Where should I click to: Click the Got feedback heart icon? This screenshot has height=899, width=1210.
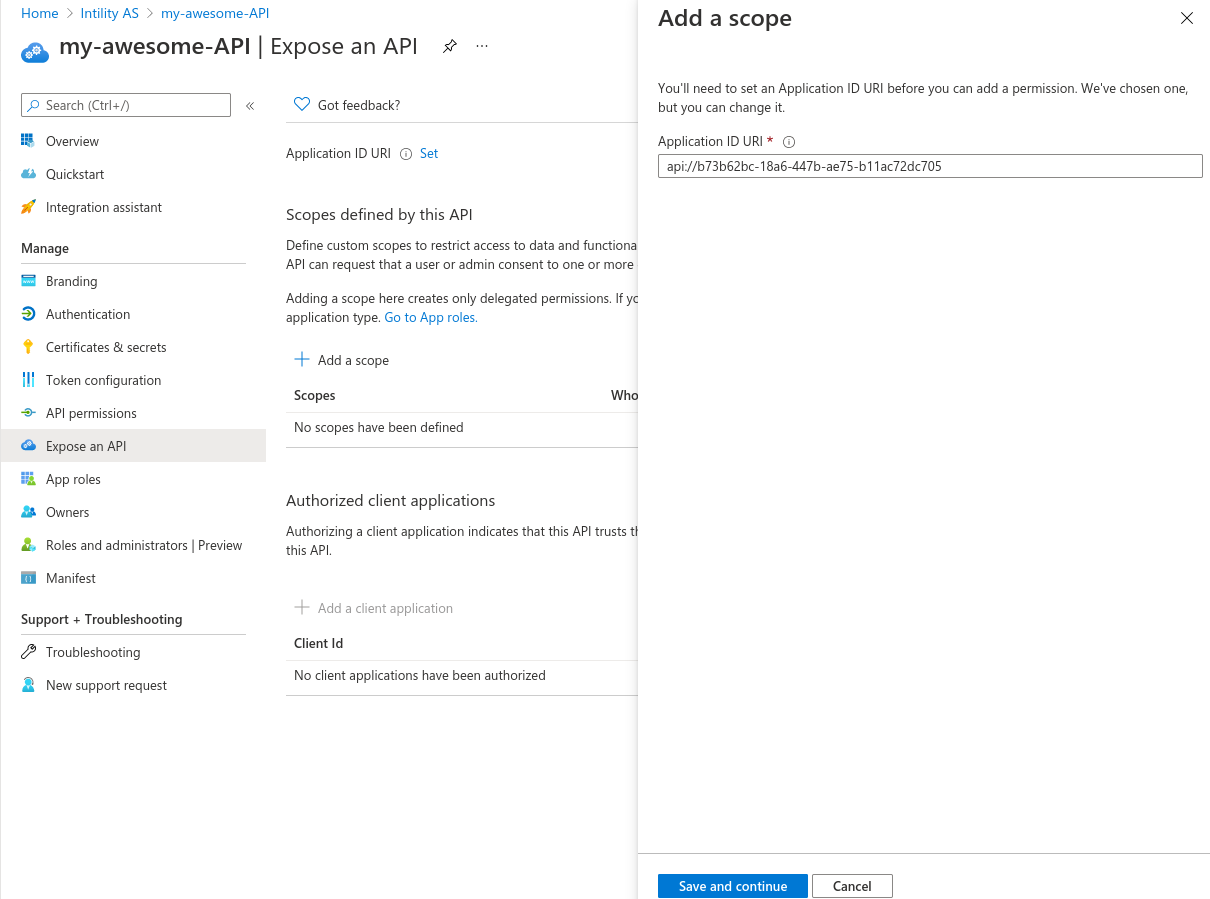(x=302, y=104)
